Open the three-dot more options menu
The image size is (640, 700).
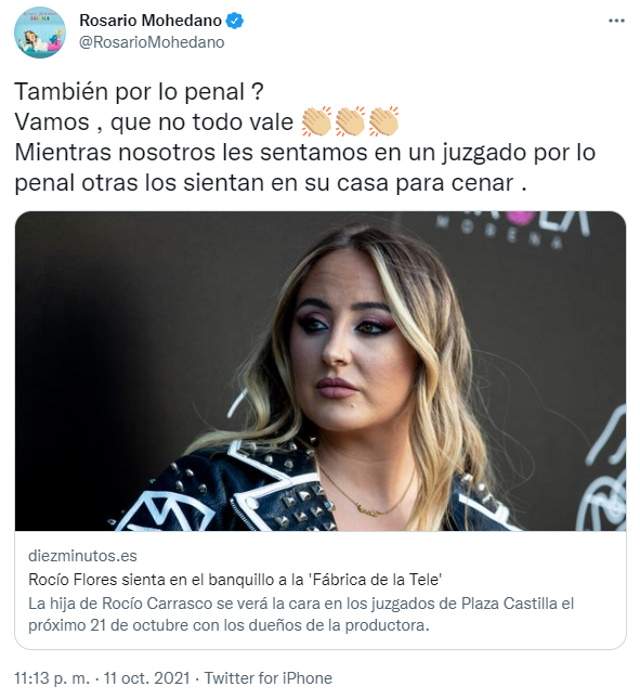pyautogui.click(x=616, y=21)
